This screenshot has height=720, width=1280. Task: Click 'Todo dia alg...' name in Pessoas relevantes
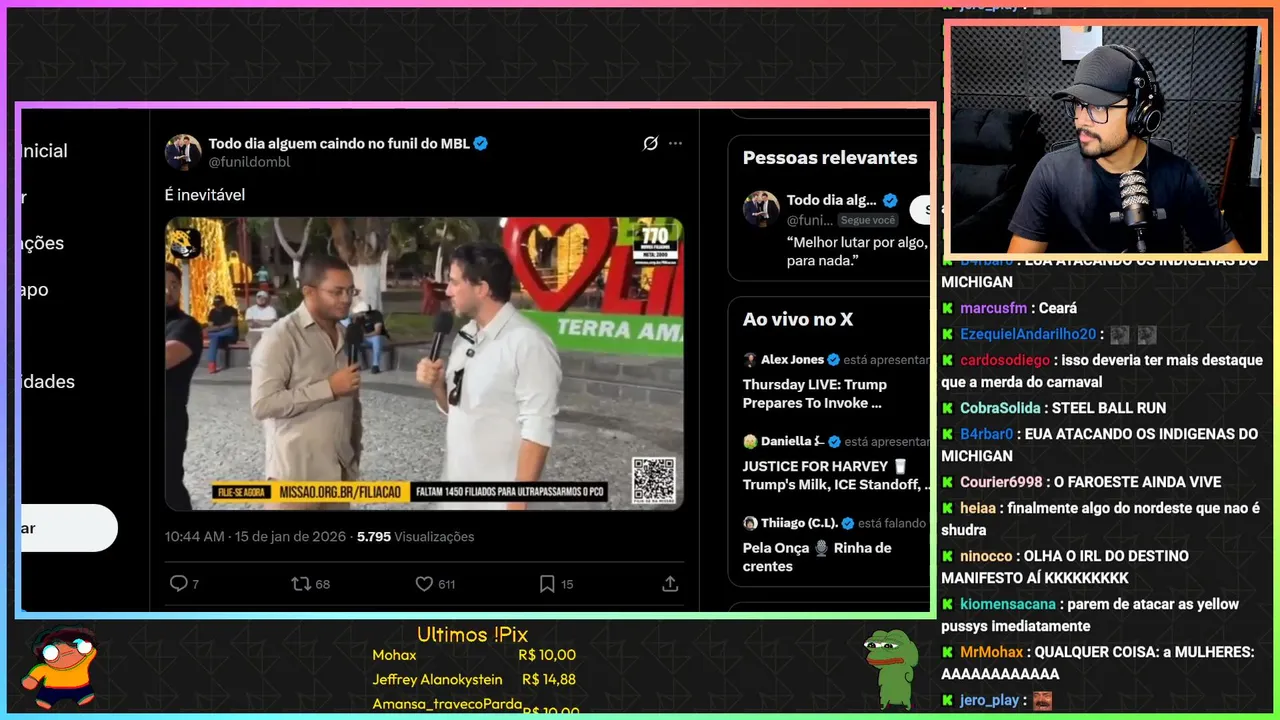(x=831, y=200)
